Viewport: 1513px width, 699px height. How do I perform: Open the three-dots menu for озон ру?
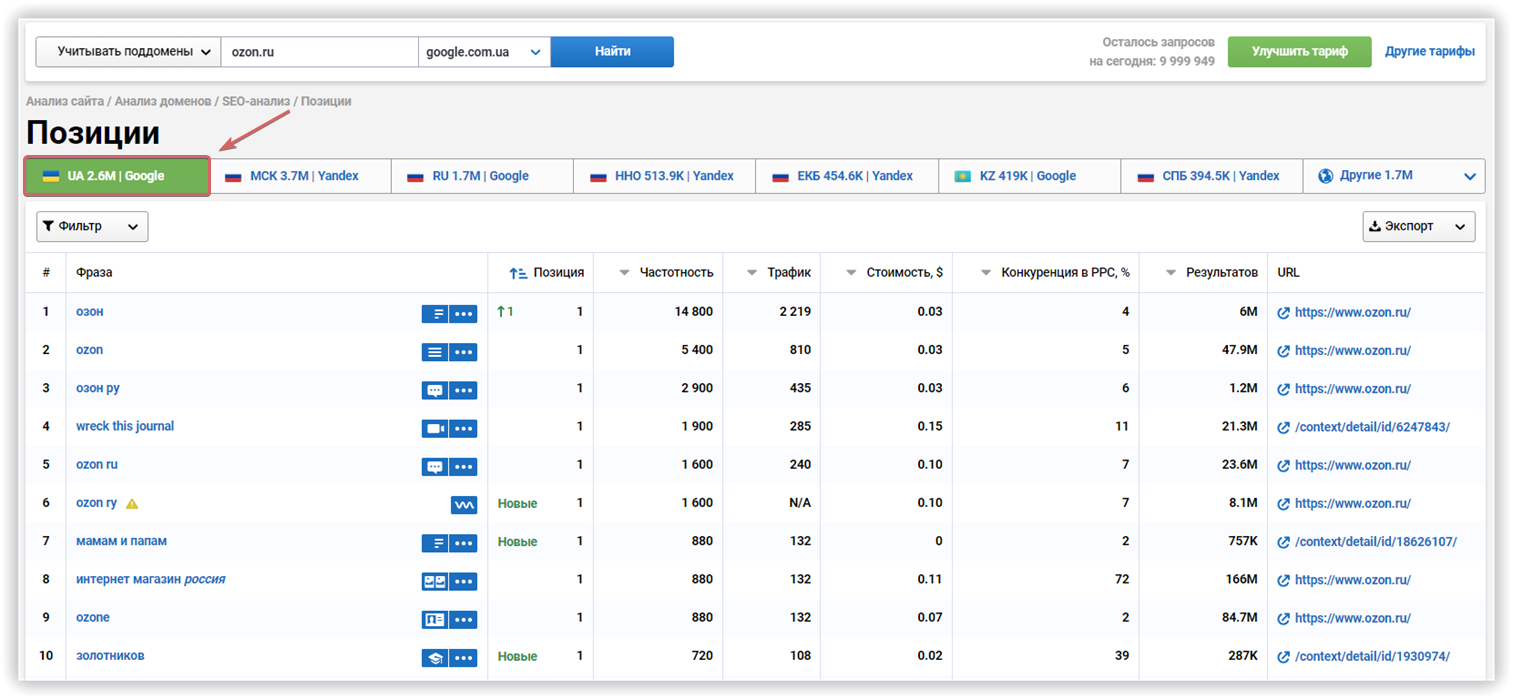coord(463,390)
